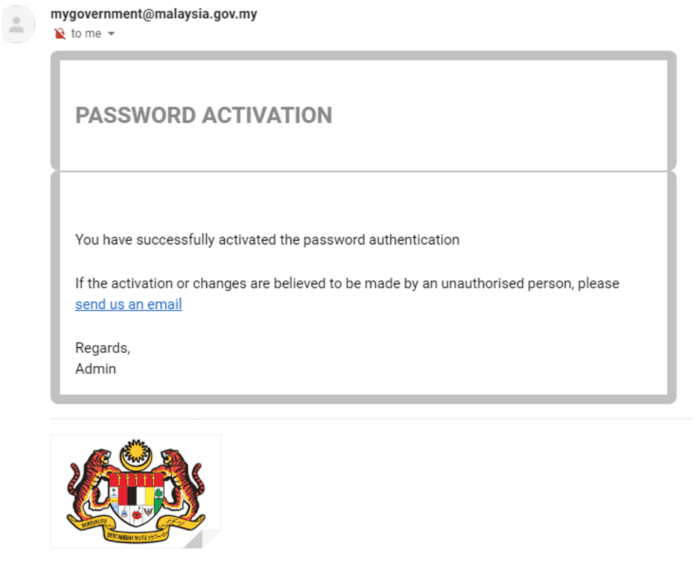This screenshot has height=575, width=700.
Task: Click the crescent and star atop crest
Action: 136,457
